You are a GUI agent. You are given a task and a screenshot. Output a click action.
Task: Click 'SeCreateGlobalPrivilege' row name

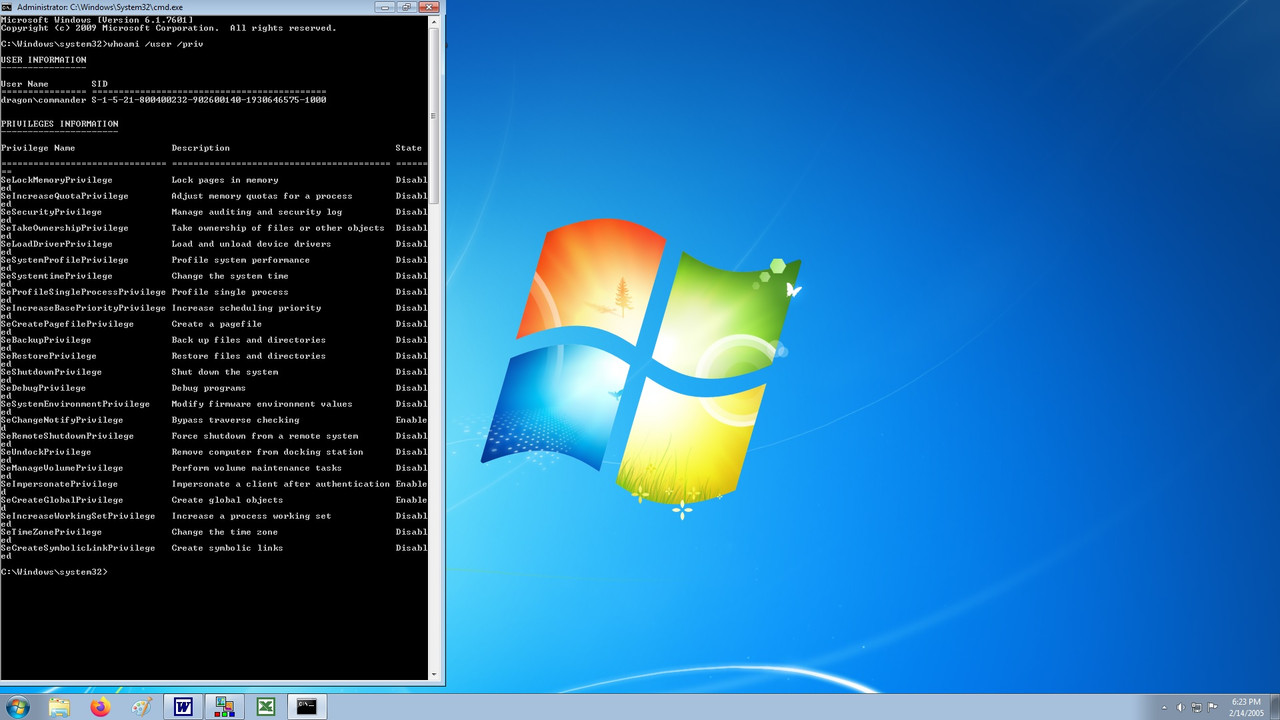pos(62,500)
